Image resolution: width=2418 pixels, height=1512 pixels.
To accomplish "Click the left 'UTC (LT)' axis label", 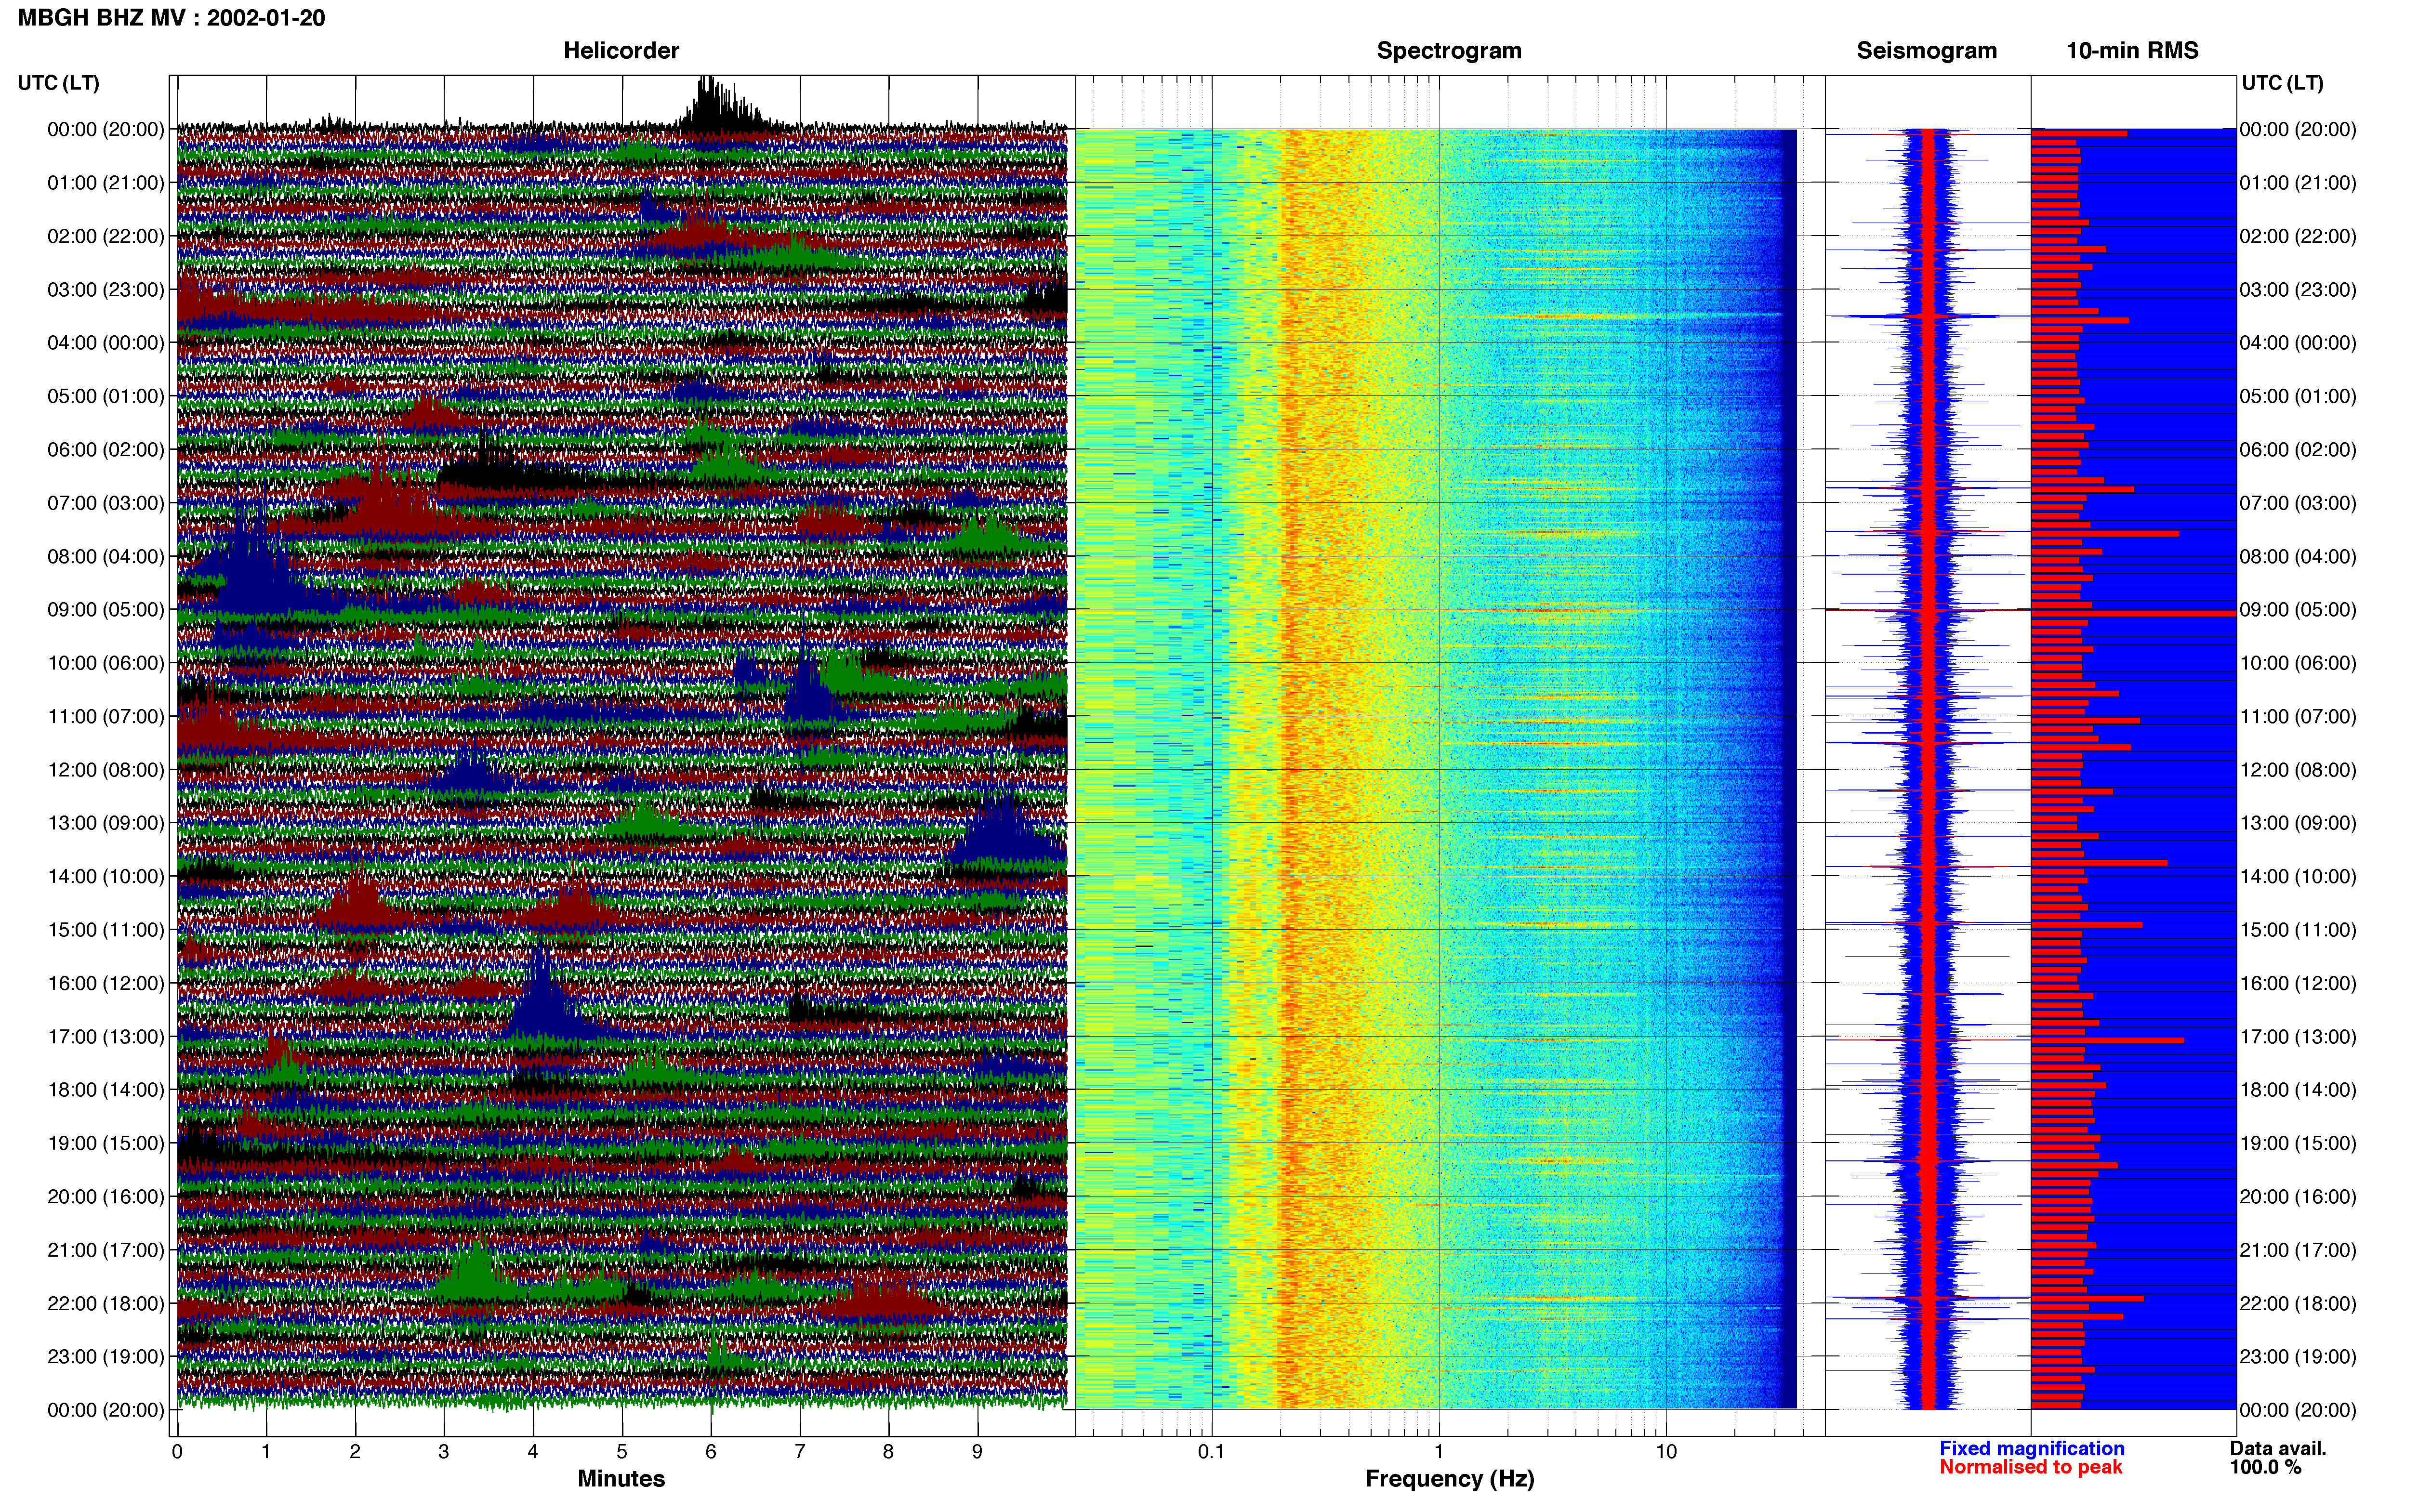I will [x=58, y=82].
